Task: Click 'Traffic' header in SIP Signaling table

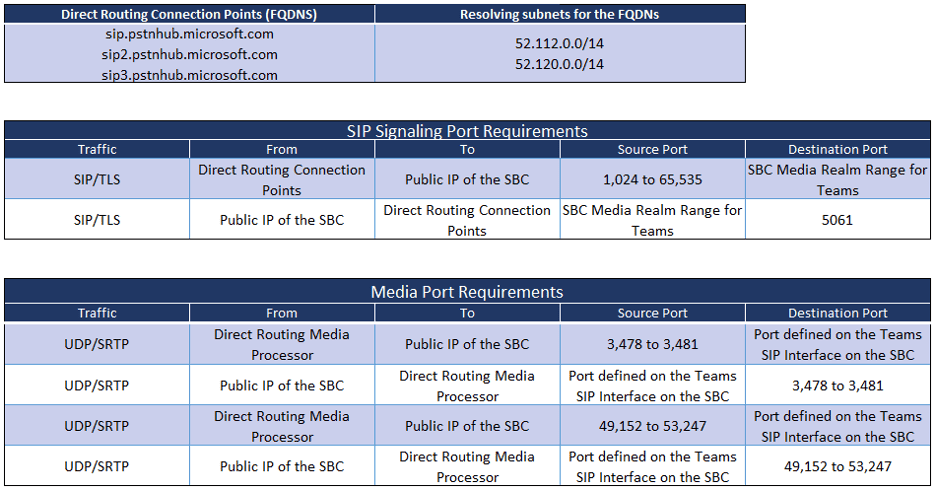Action: (97, 149)
